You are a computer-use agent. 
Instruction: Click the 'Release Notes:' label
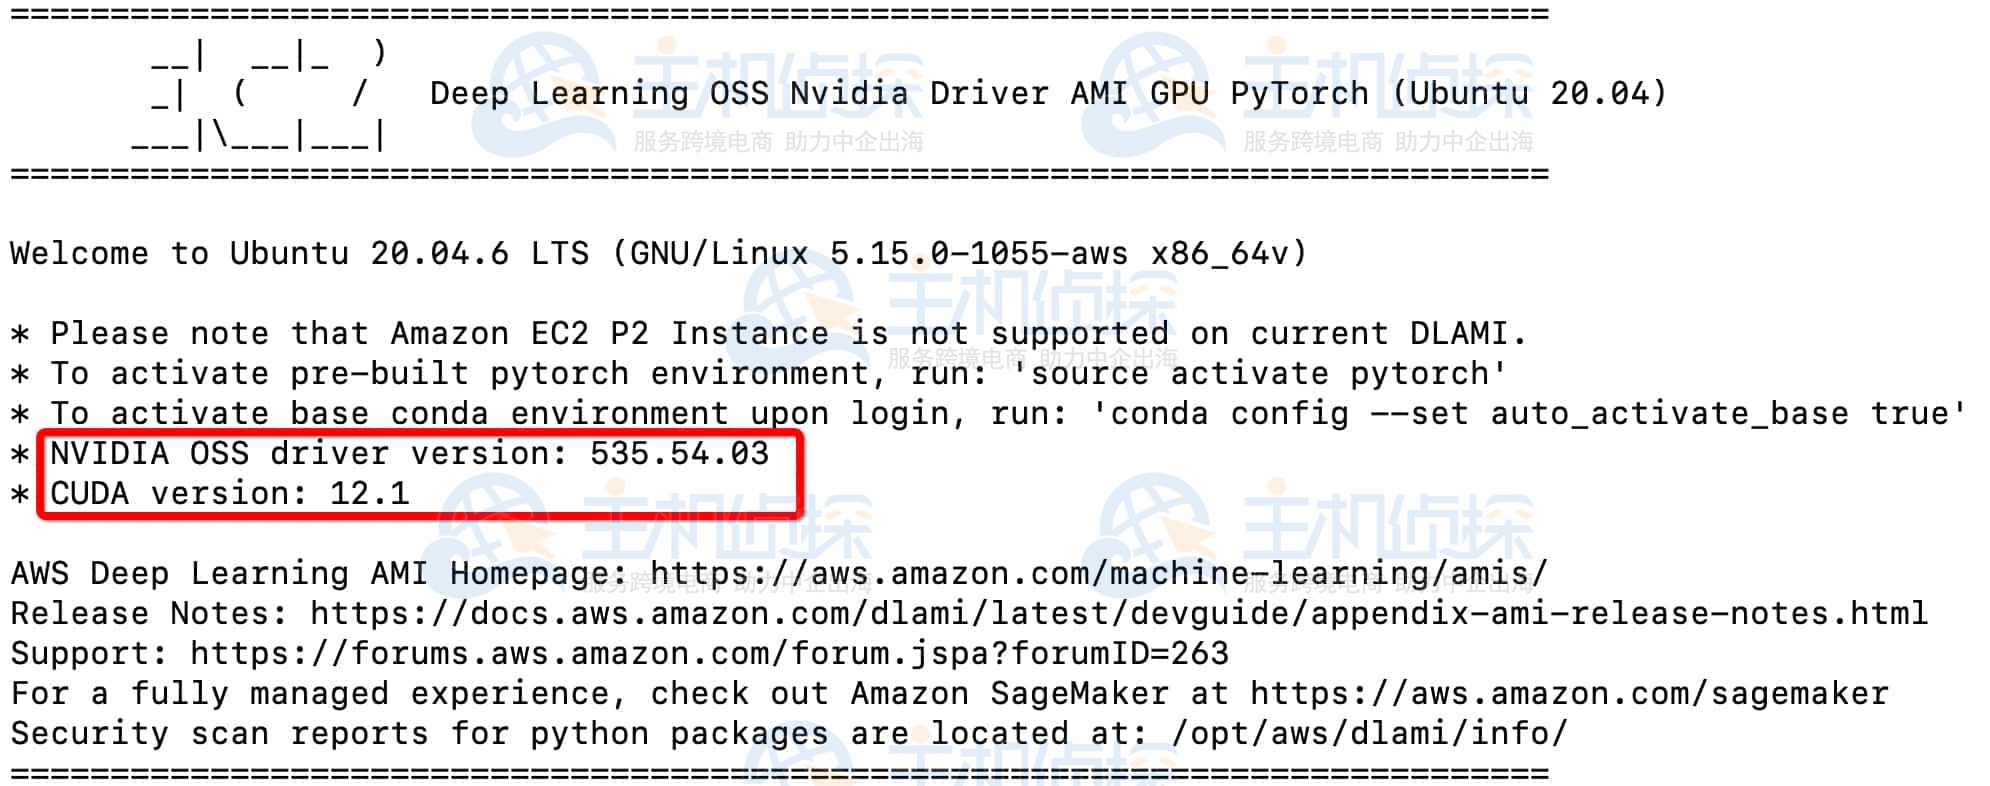tap(149, 614)
